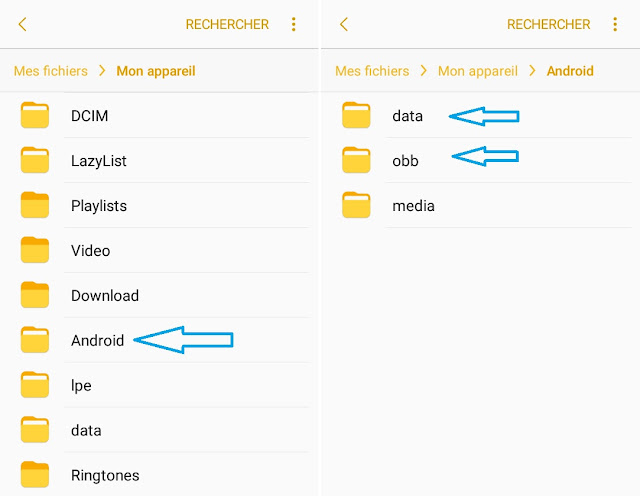Go to Mes fichiers breadcrumb in left pane

click(x=51, y=71)
